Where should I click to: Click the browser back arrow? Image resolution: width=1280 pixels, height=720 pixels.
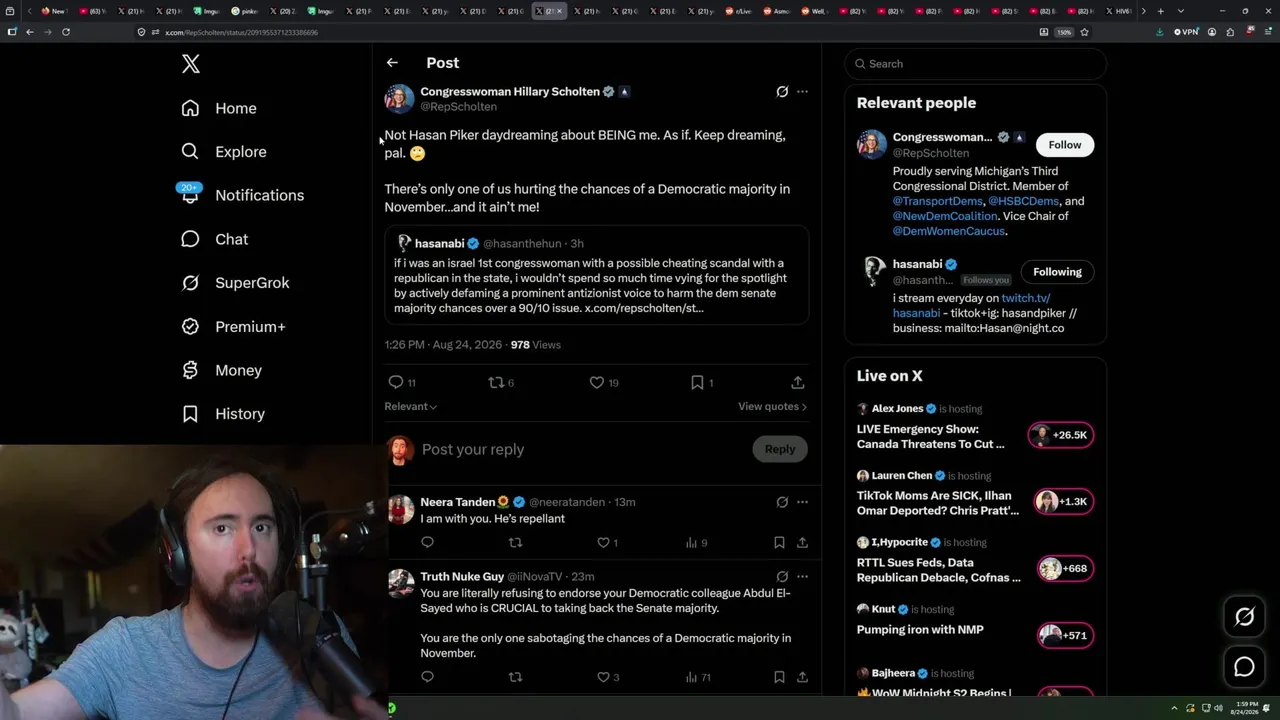coord(30,32)
